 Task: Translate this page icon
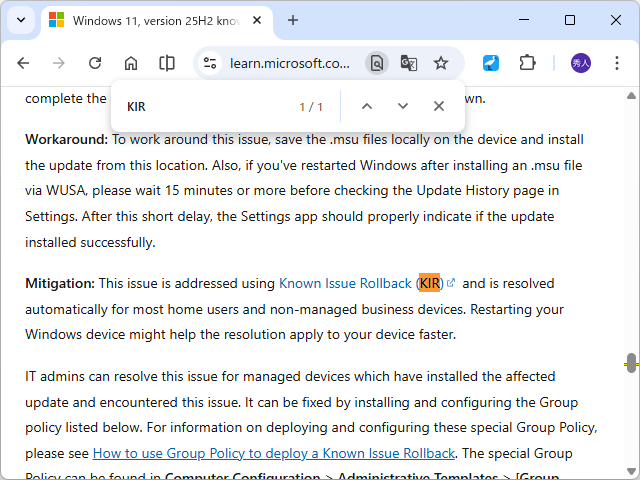click(x=409, y=63)
